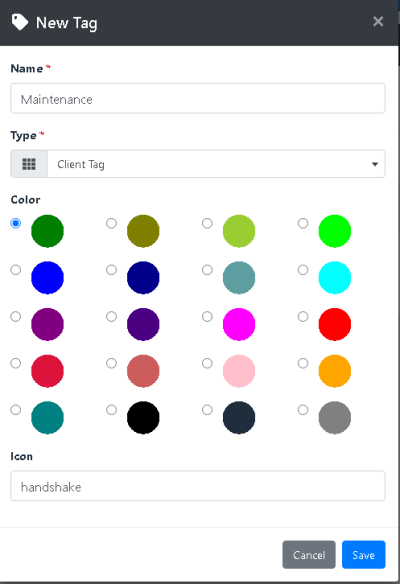Focus the Icon field containing handshake

[x=198, y=486]
